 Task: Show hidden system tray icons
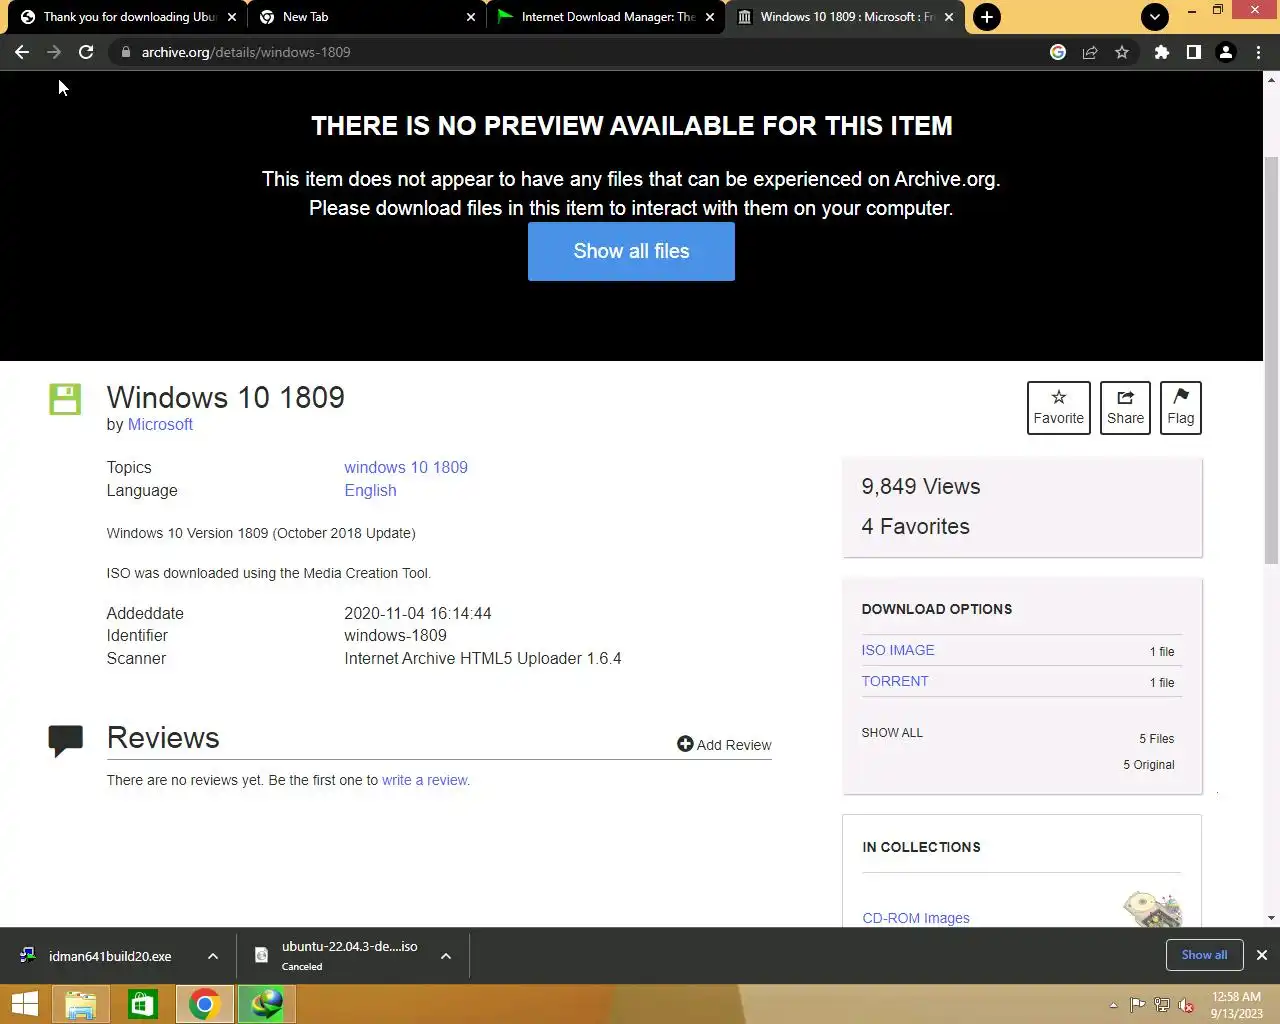(x=1113, y=1005)
